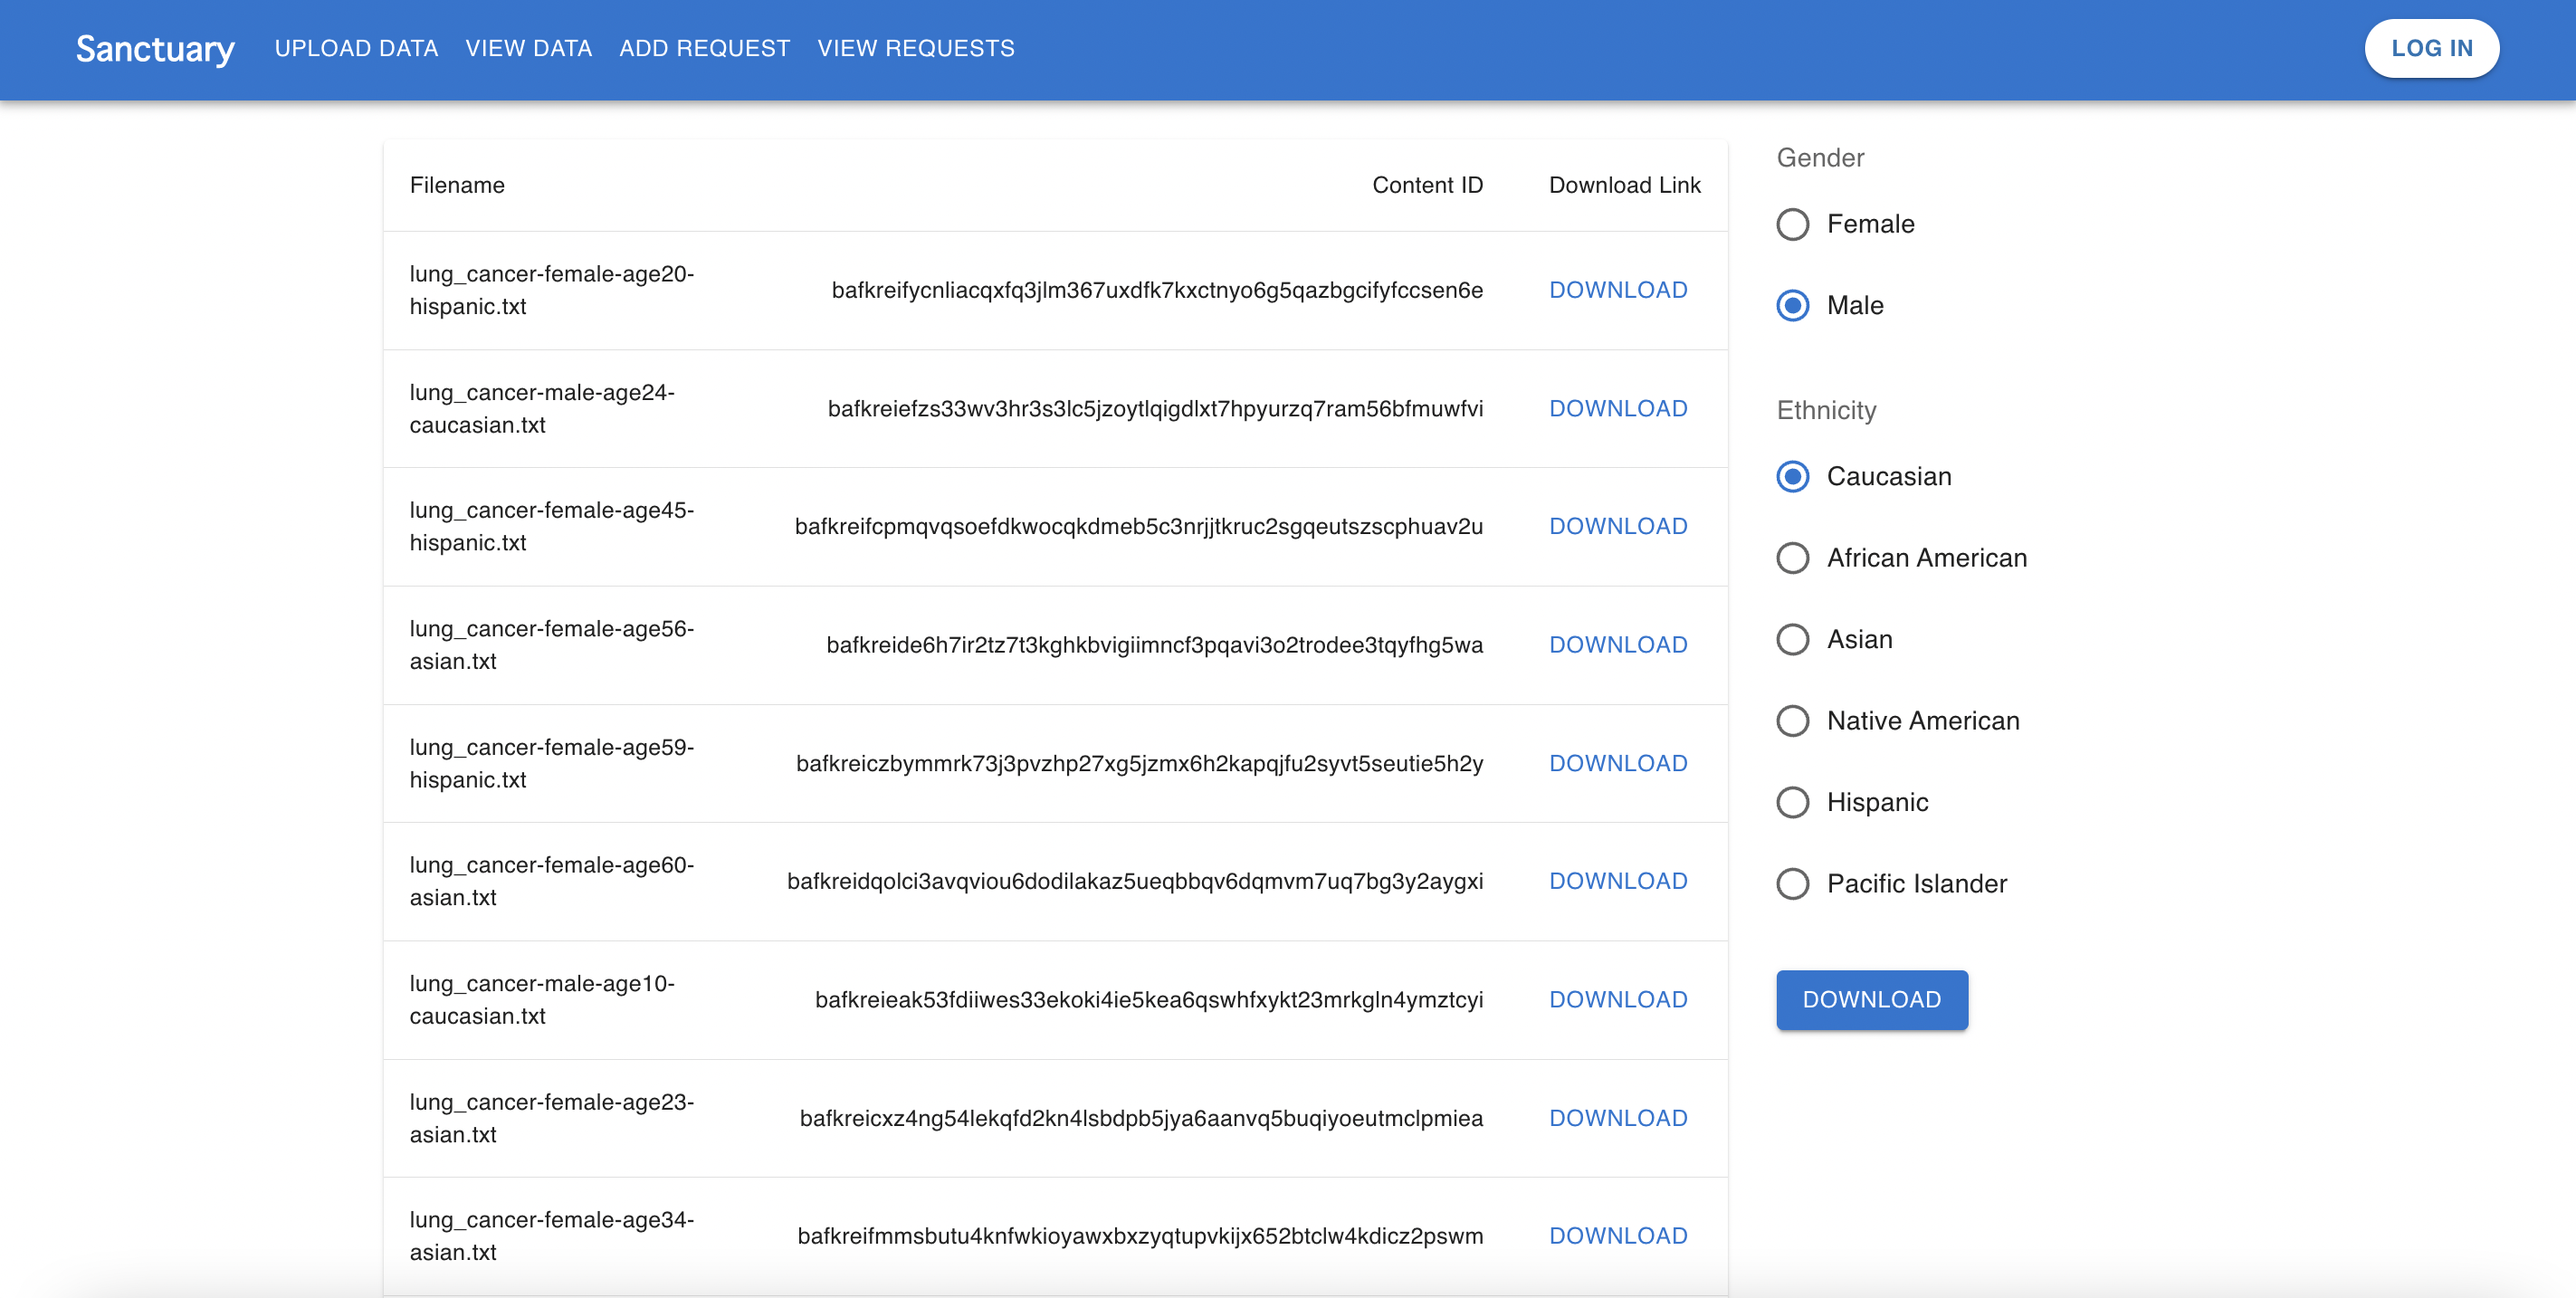The width and height of the screenshot is (2576, 1298).
Task: Download lung_cancer-female-age34-asian.txt file
Action: (x=1617, y=1236)
